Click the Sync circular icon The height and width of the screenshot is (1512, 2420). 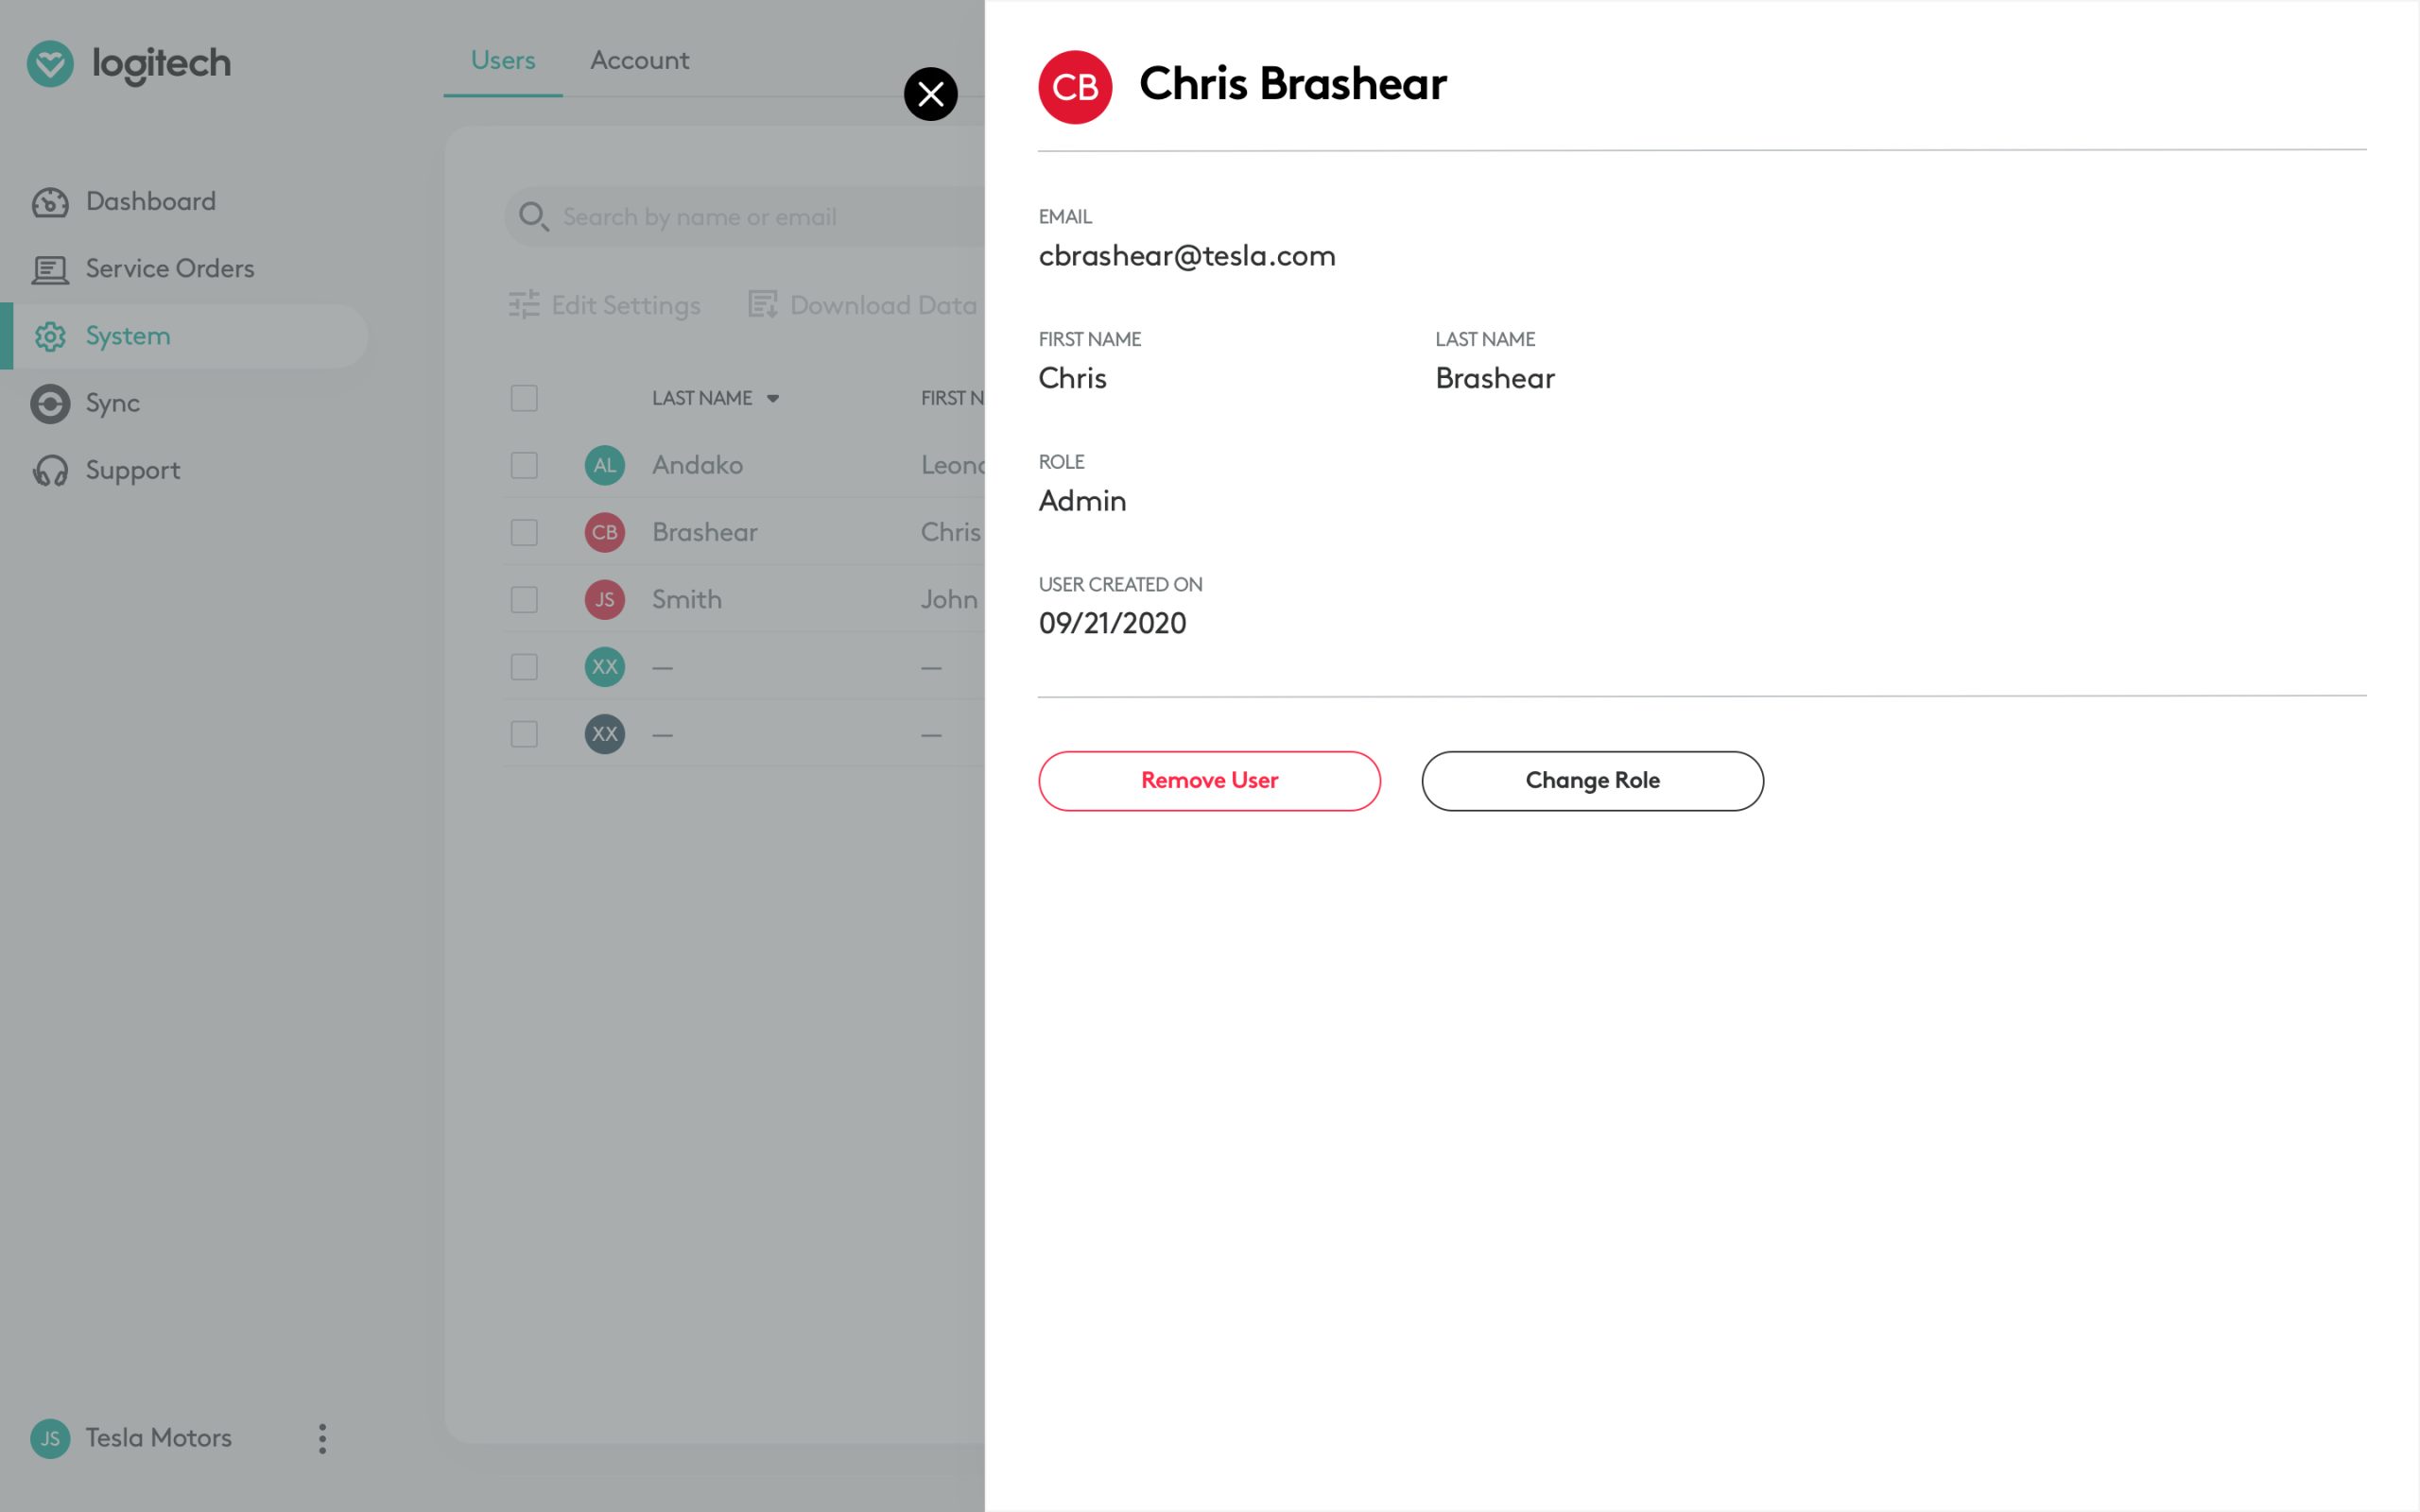(50, 404)
